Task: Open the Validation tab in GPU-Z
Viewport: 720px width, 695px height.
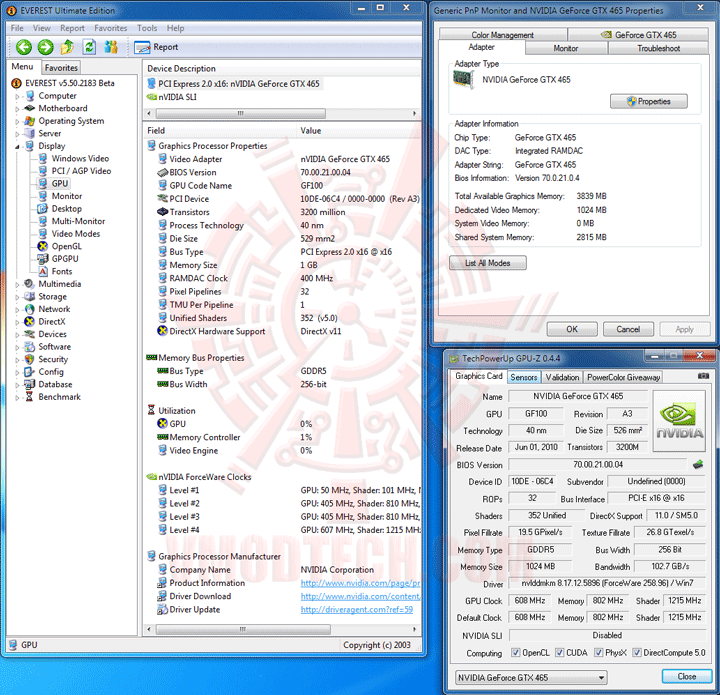Action: (562, 377)
